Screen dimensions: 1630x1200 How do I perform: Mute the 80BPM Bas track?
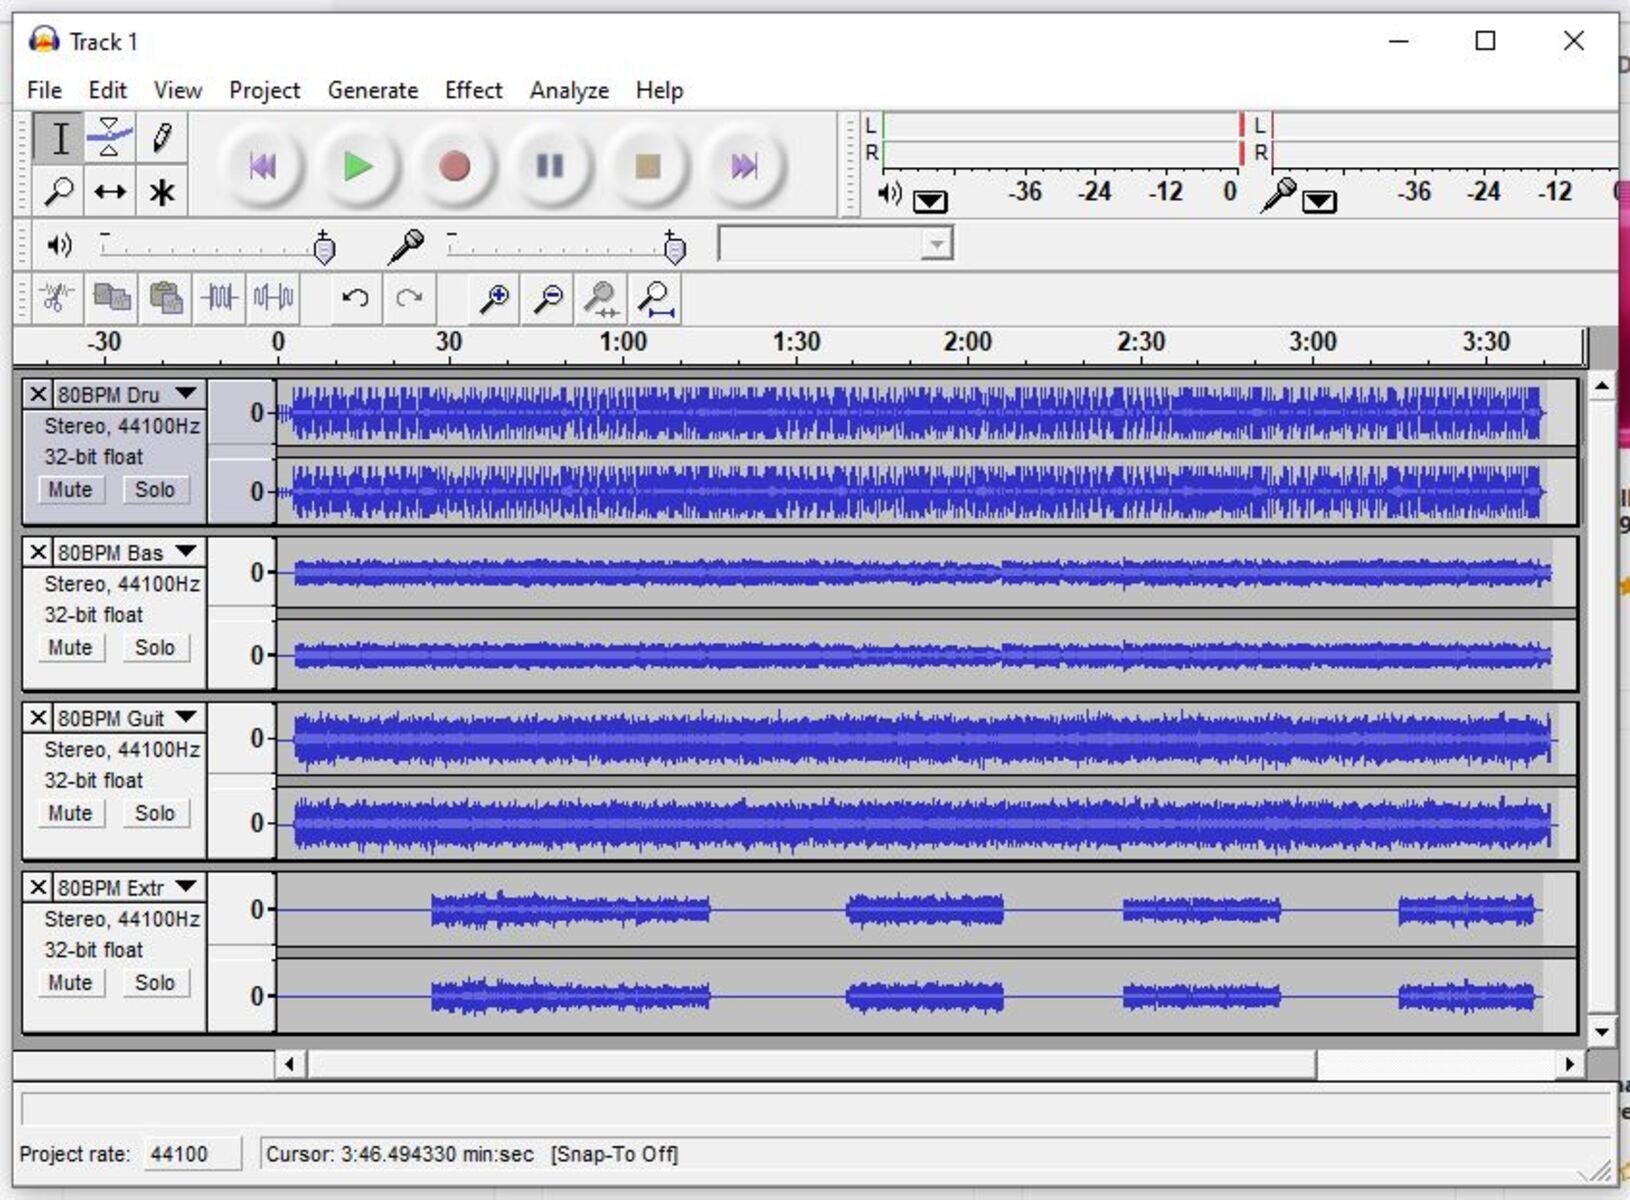70,648
